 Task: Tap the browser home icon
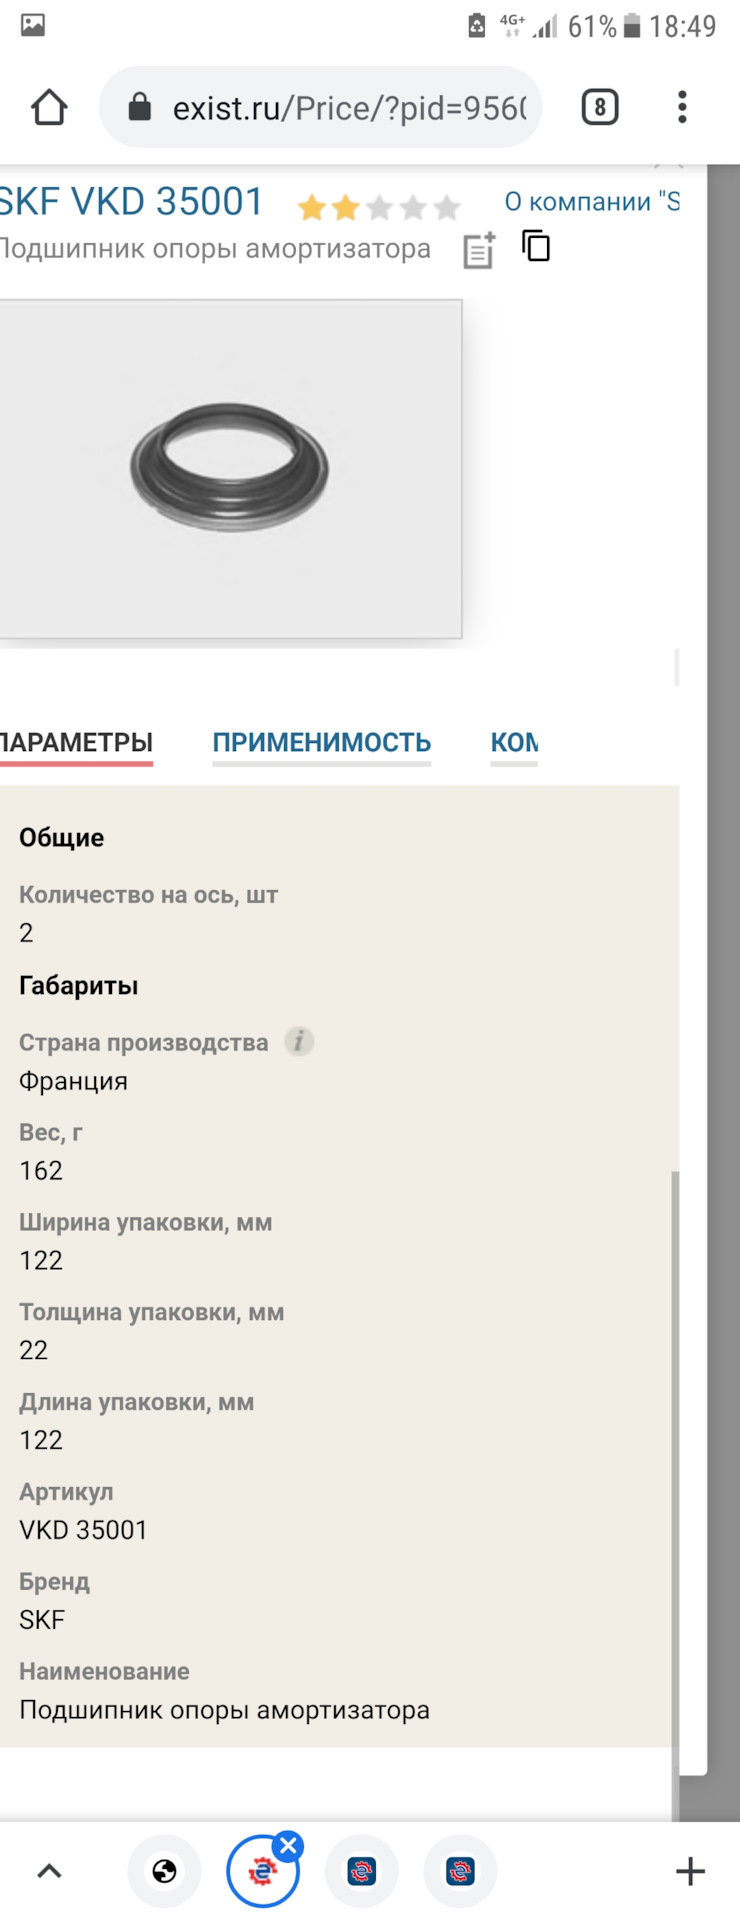(x=49, y=107)
